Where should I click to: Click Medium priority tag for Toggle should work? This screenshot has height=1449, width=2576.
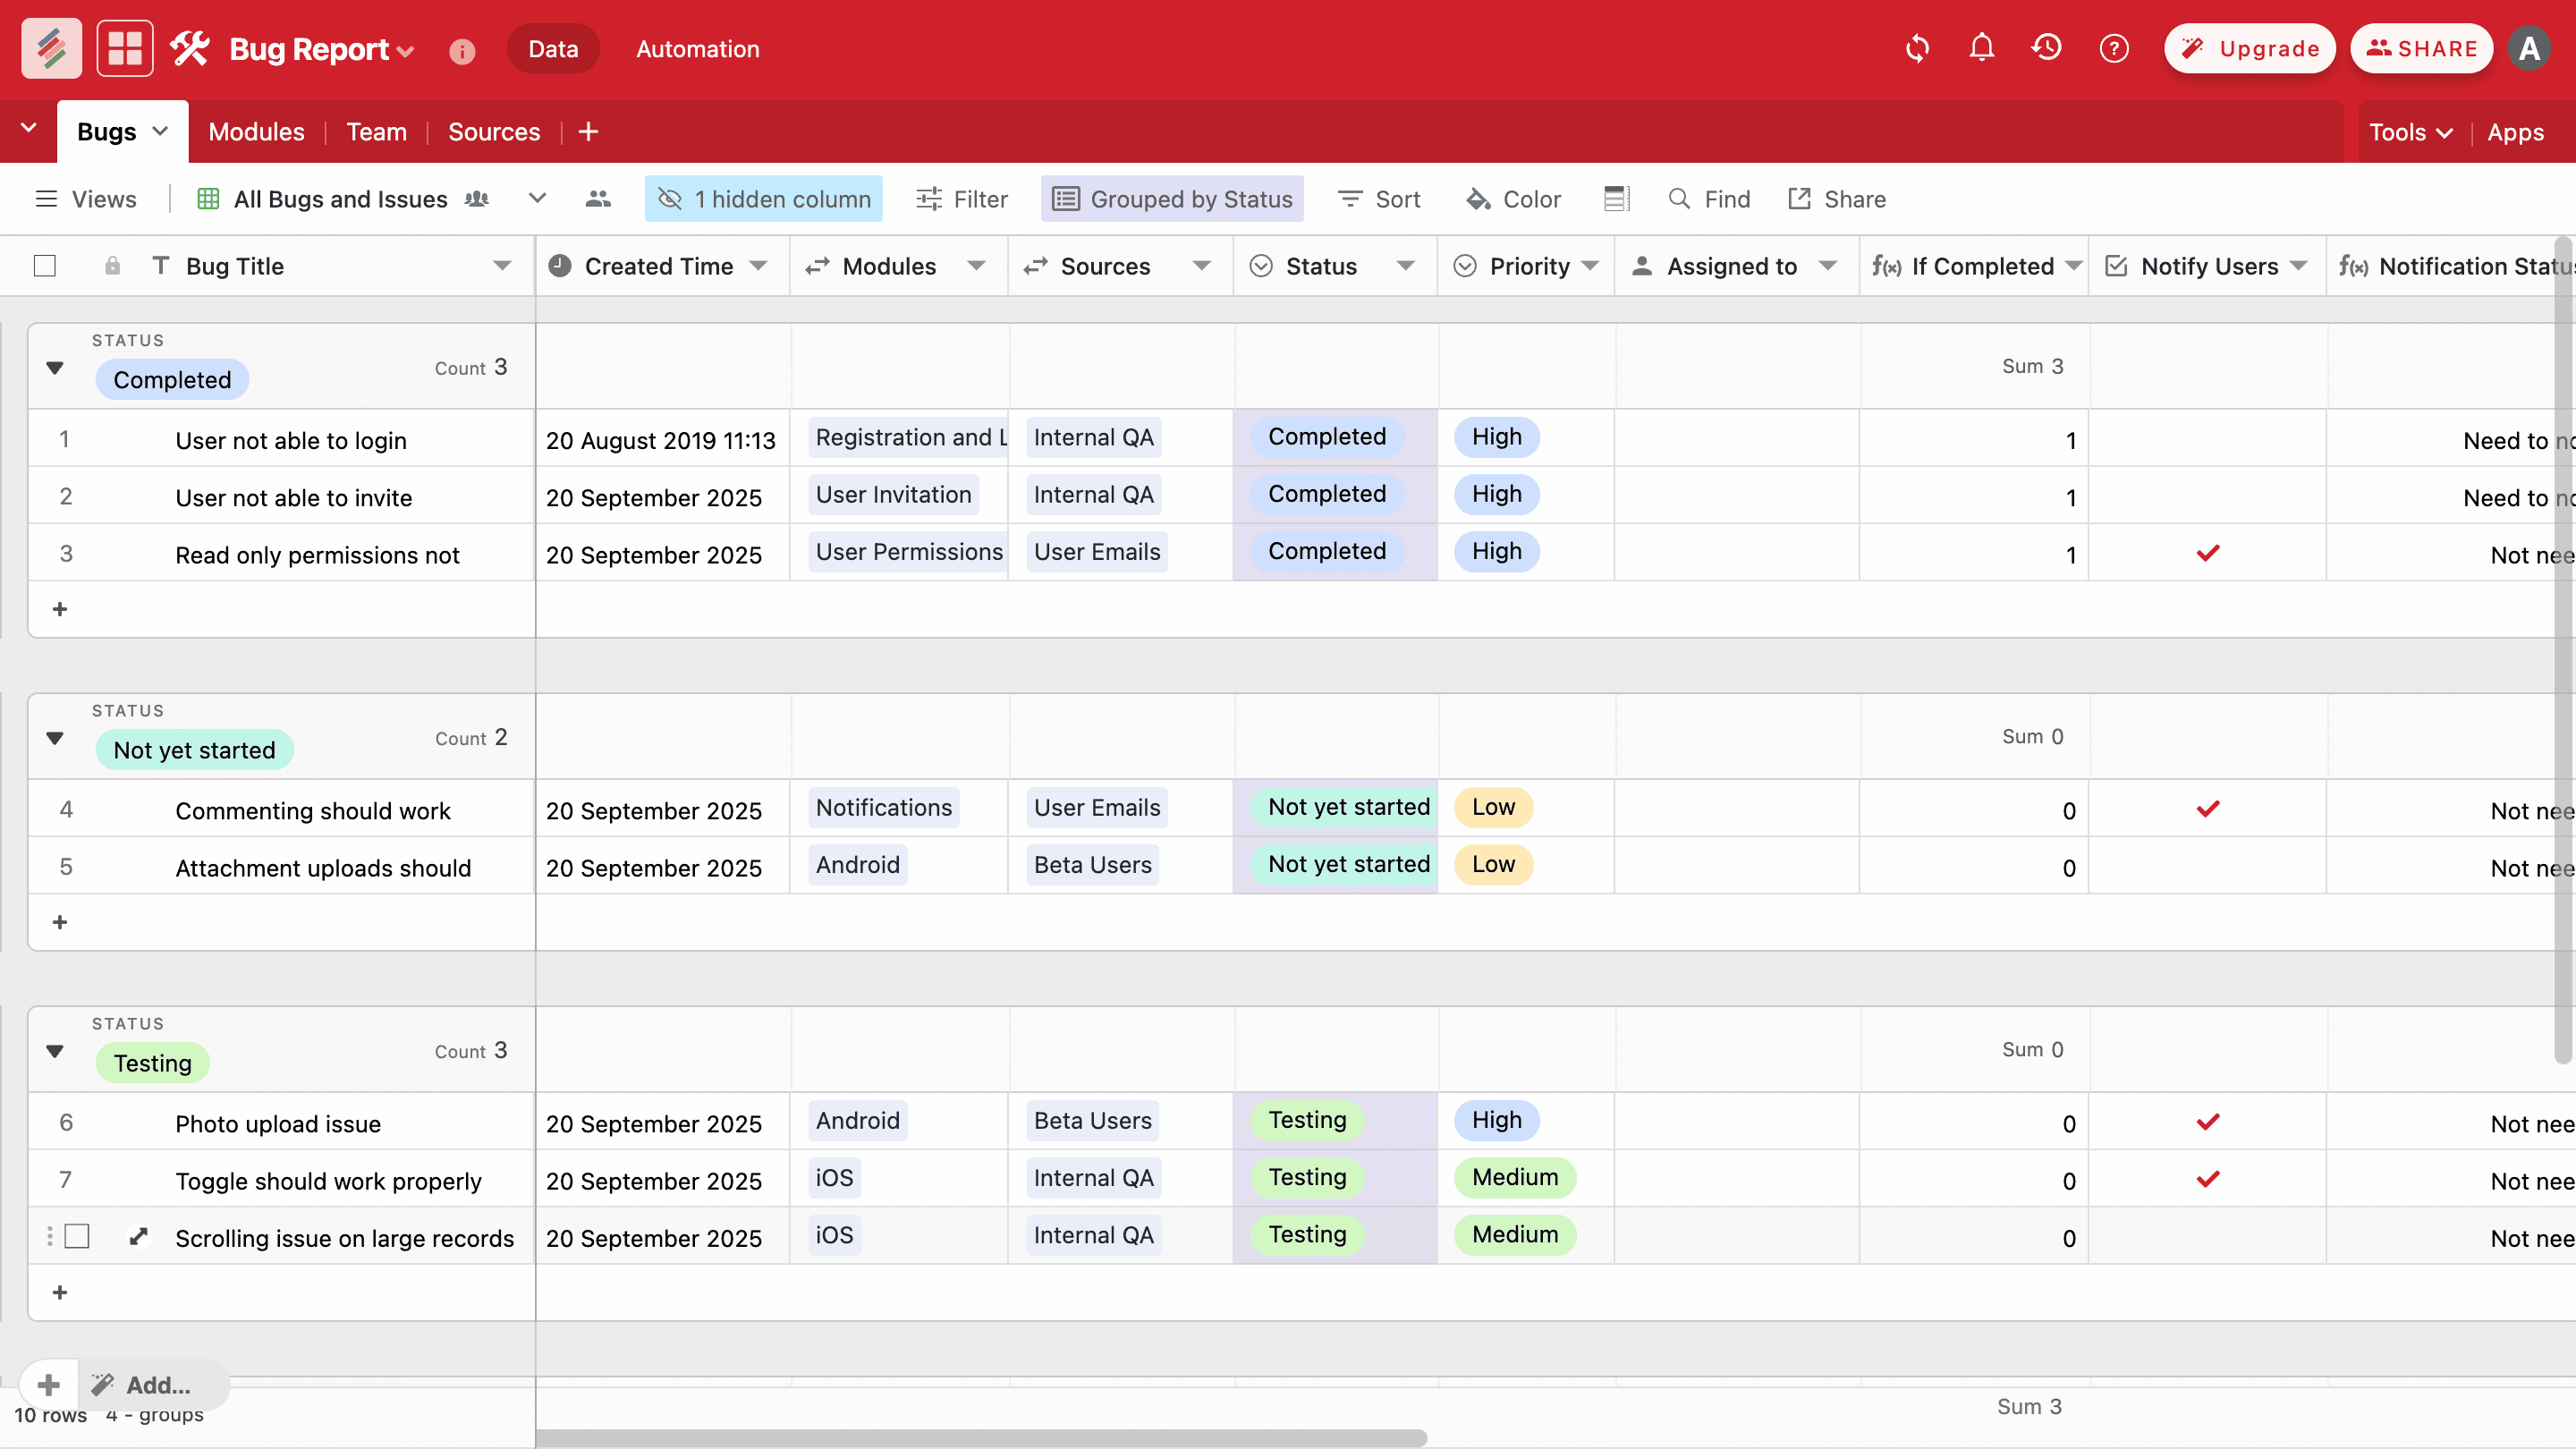point(1515,1177)
